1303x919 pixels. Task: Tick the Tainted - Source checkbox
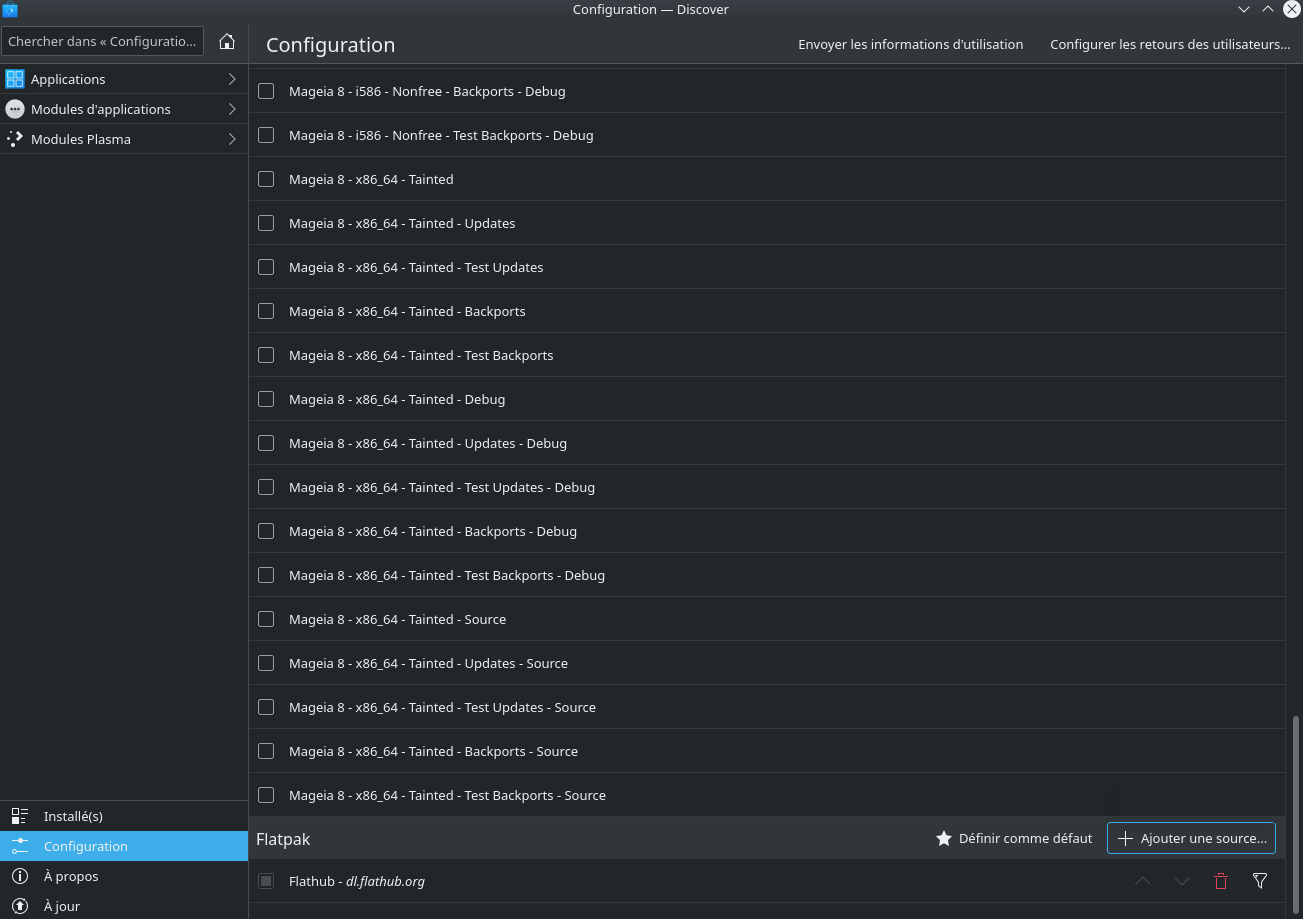pyautogui.click(x=266, y=619)
